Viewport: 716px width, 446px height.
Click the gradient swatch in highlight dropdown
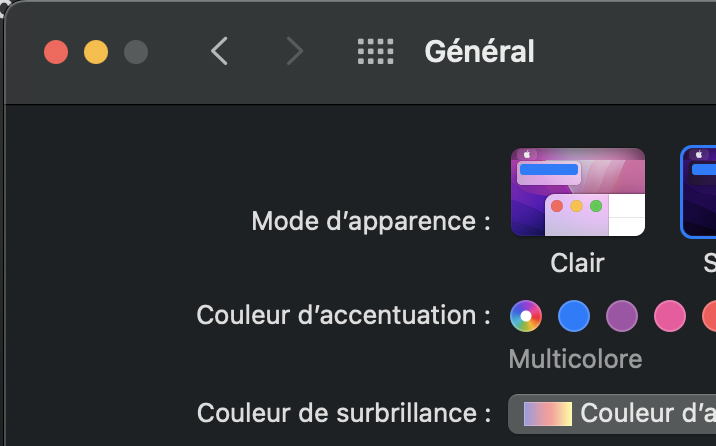point(548,414)
